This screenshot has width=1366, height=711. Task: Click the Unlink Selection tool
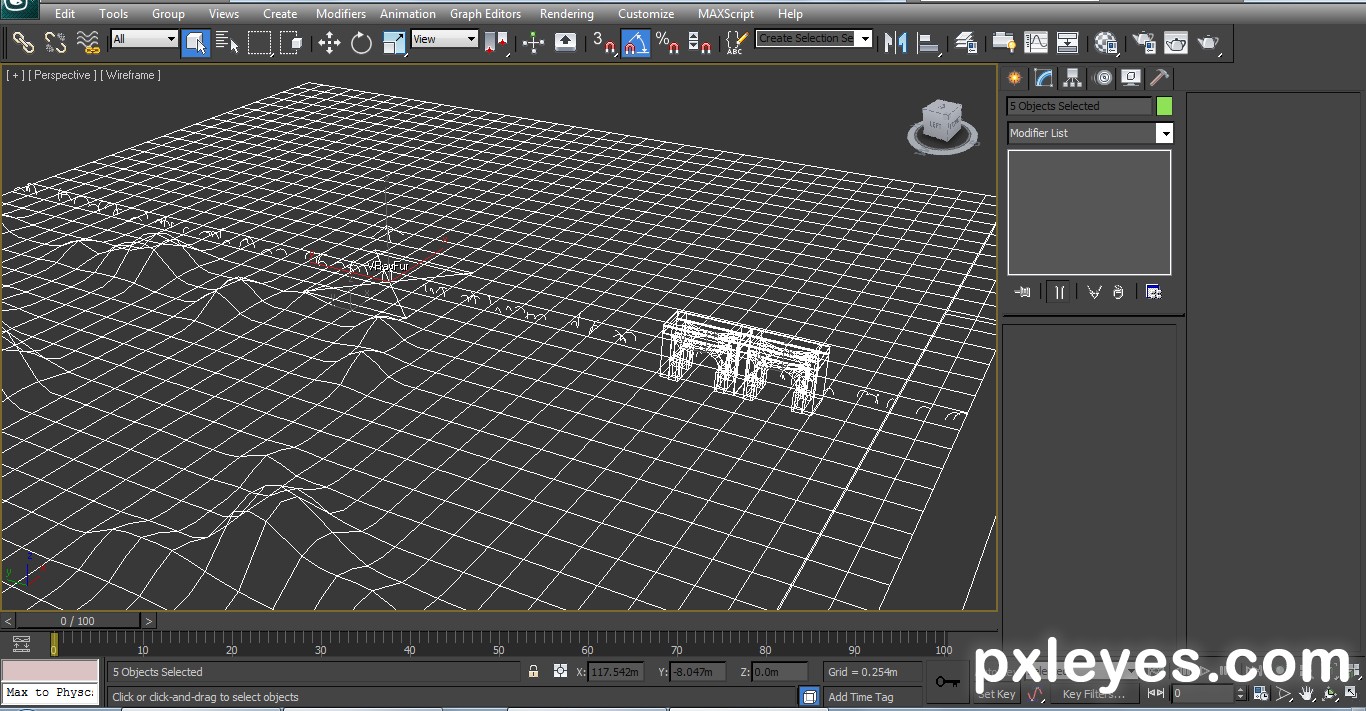pos(55,42)
